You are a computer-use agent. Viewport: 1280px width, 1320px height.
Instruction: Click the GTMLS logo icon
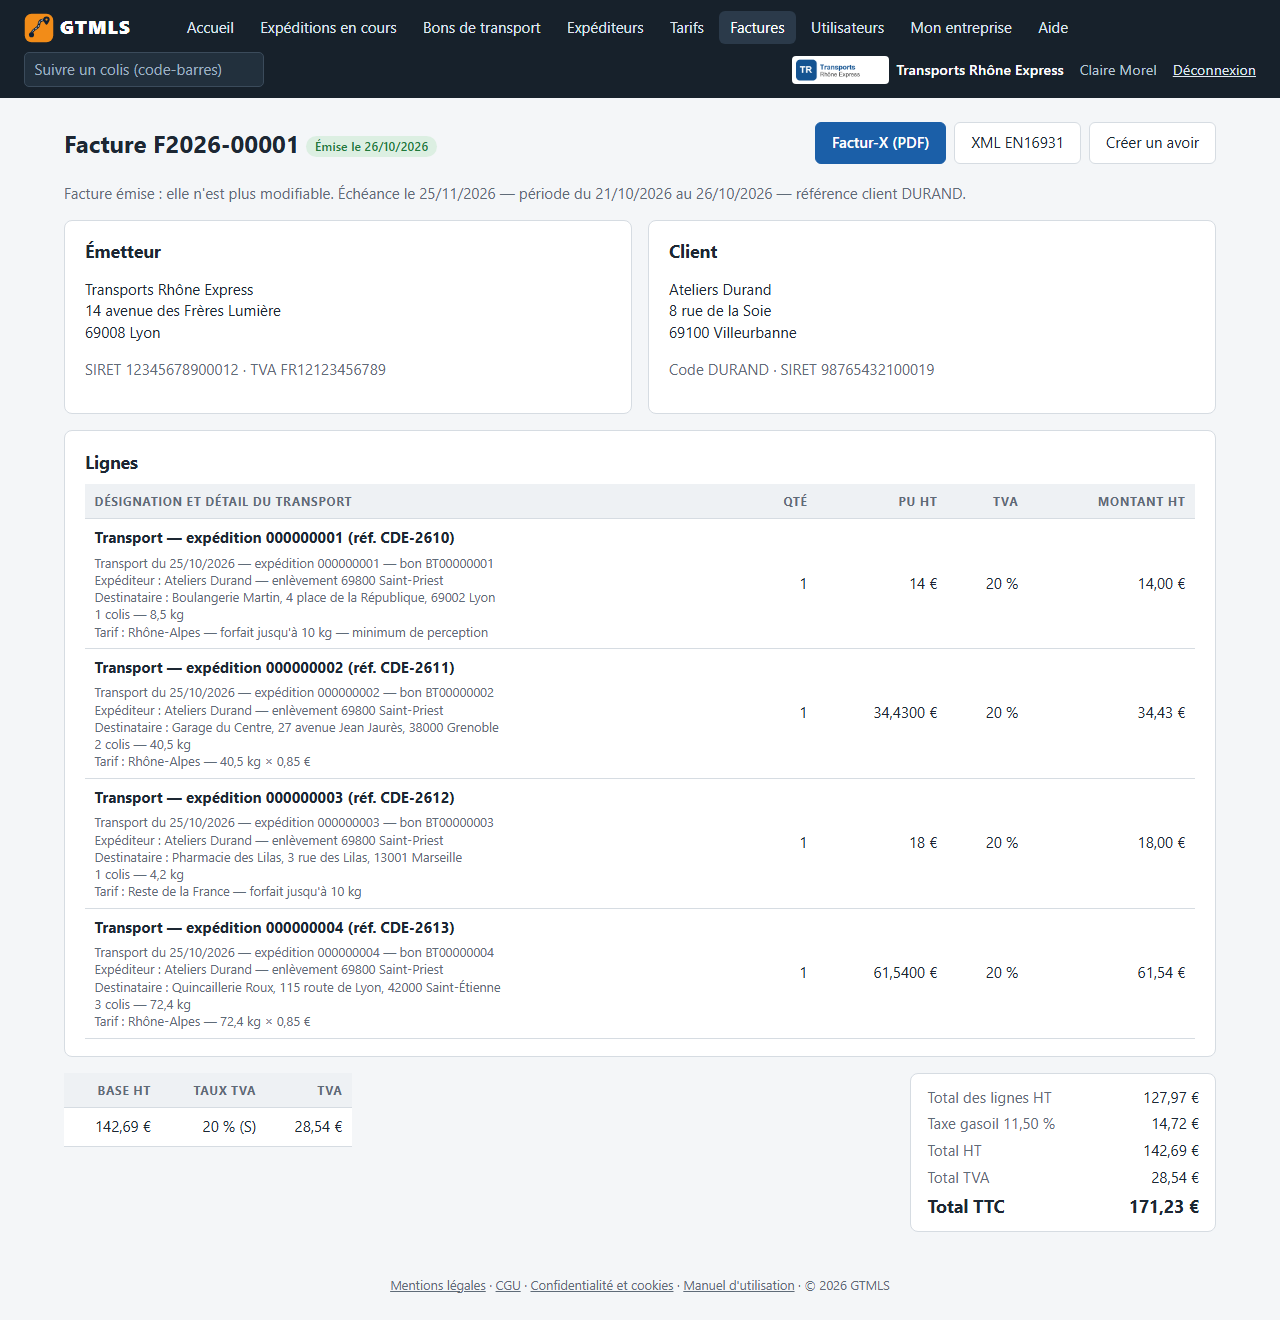pos(39,28)
